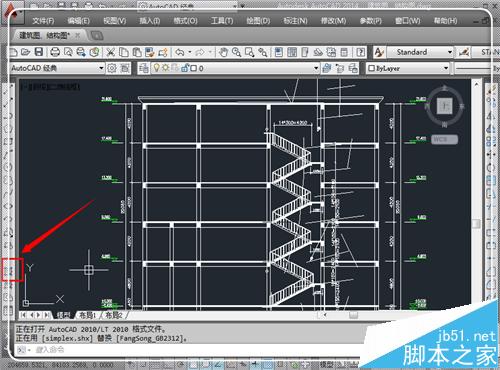The image size is (500, 370).
Task: Switch to the 布局1 layout tab
Action: (87, 315)
